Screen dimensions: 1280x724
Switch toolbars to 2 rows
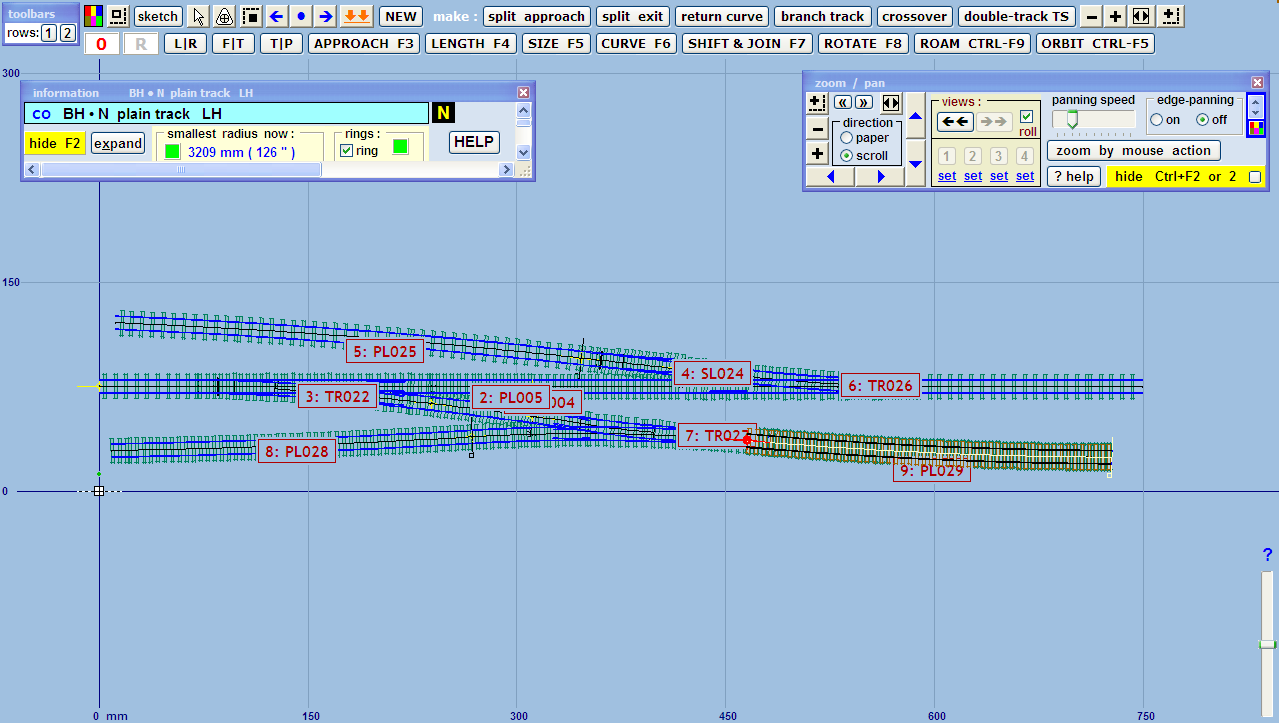[67, 33]
